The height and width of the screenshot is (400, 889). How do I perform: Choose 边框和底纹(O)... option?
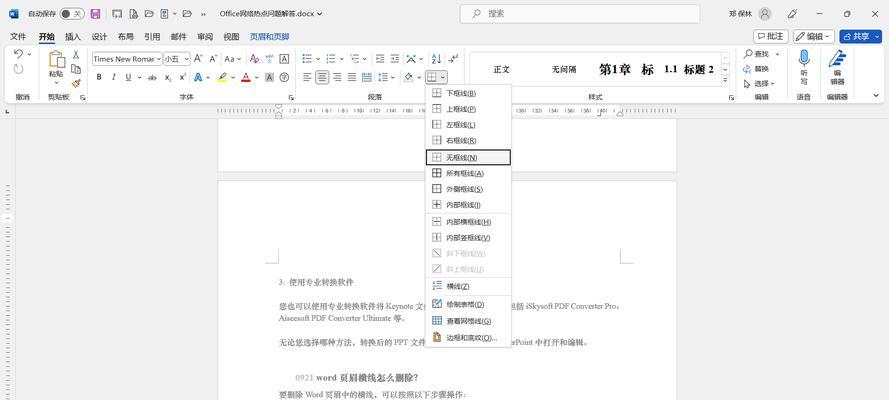[x=468, y=338]
